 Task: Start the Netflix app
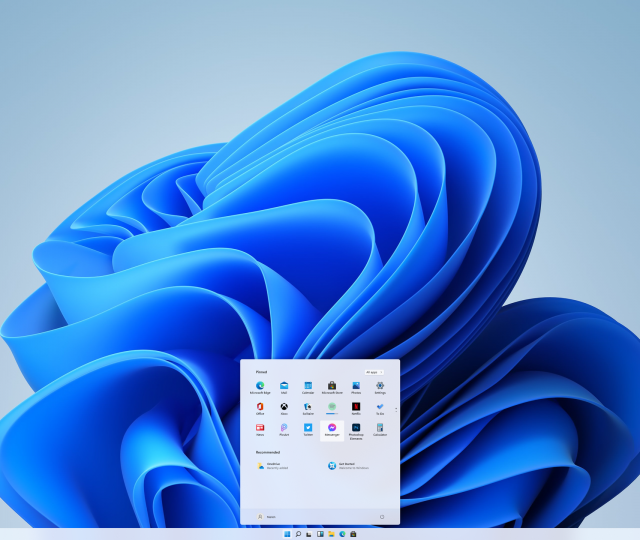tap(356, 407)
